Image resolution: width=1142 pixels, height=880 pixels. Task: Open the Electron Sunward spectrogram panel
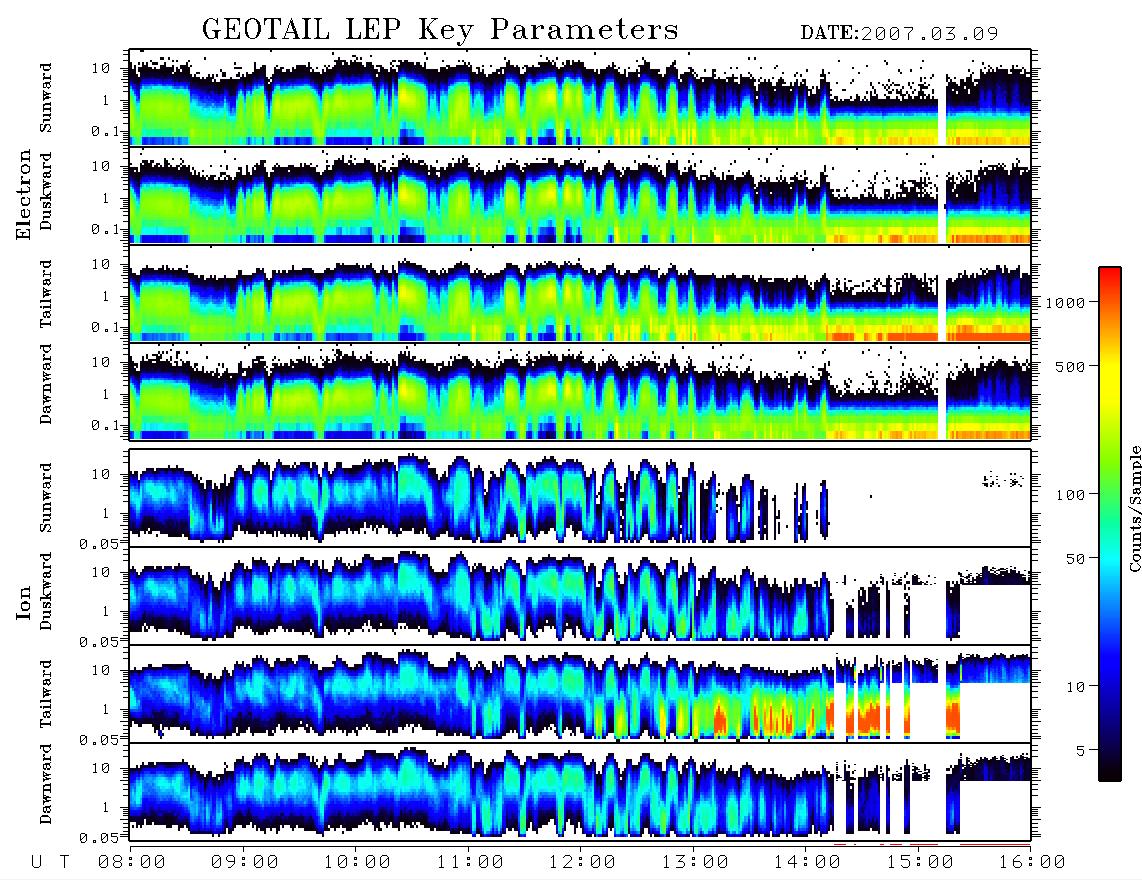[580, 98]
